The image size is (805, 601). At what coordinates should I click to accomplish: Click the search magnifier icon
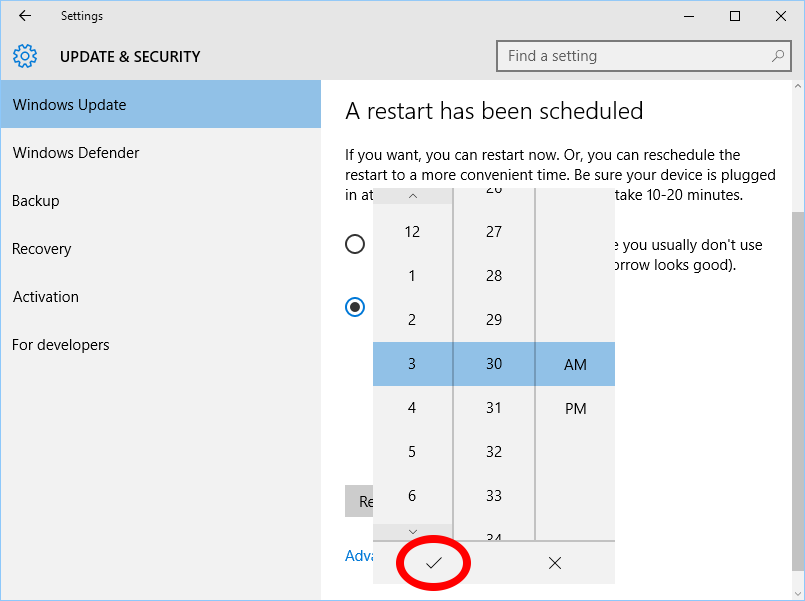(x=778, y=56)
